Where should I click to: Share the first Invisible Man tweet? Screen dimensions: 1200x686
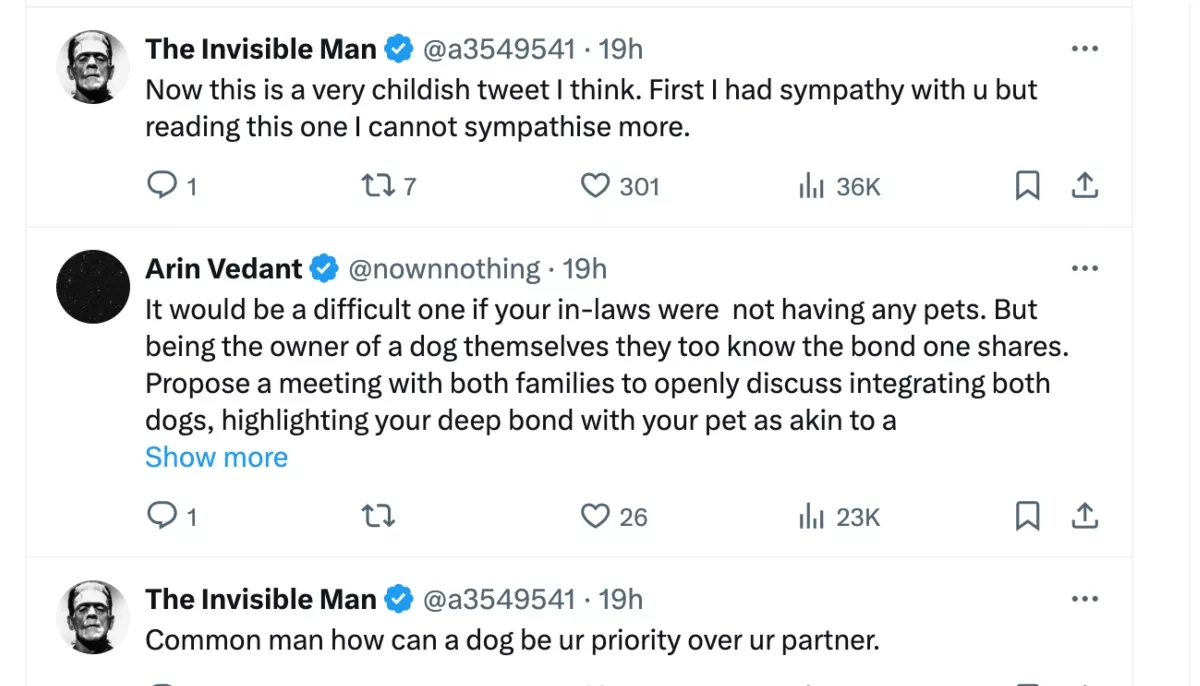[x=1085, y=186]
